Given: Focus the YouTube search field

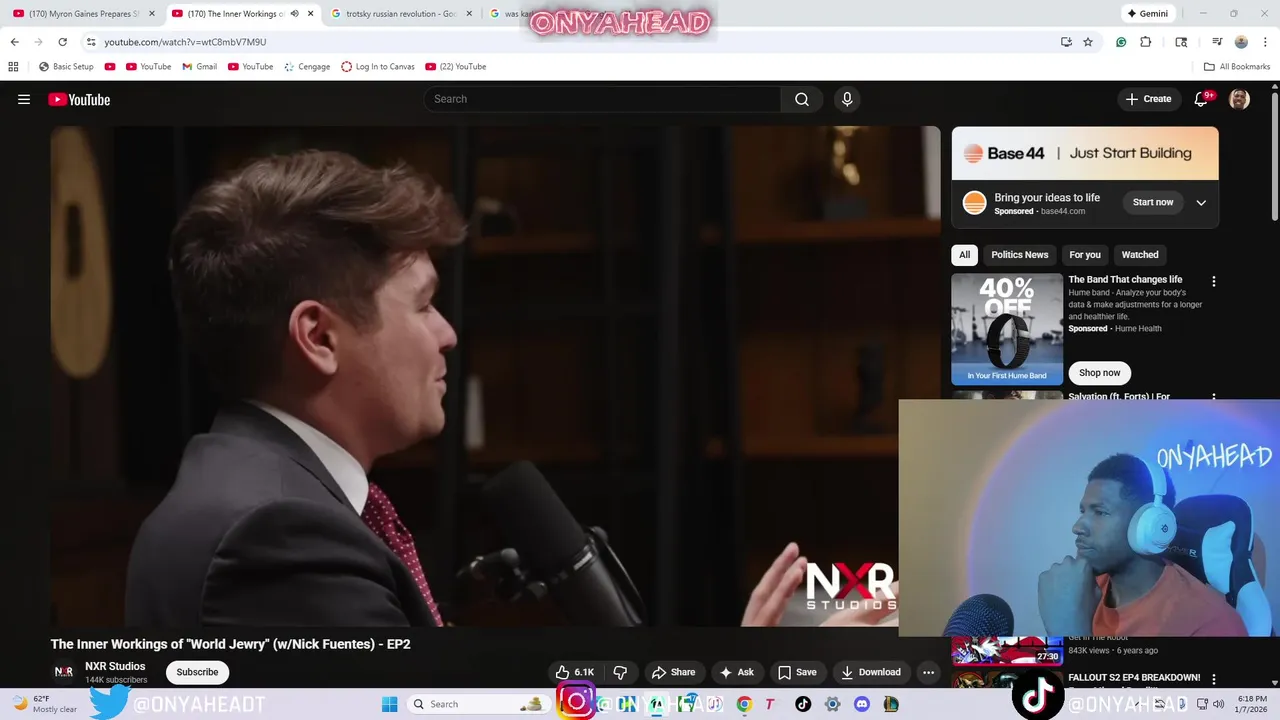Looking at the screenshot, I should coord(602,99).
